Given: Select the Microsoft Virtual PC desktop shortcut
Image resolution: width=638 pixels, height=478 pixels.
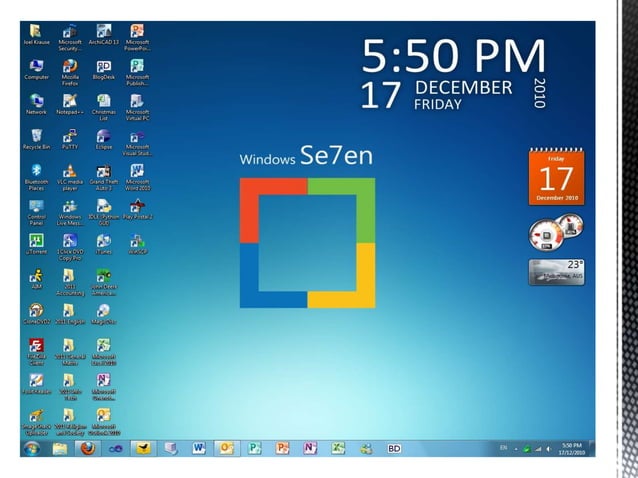Looking at the screenshot, I should coord(137,107).
